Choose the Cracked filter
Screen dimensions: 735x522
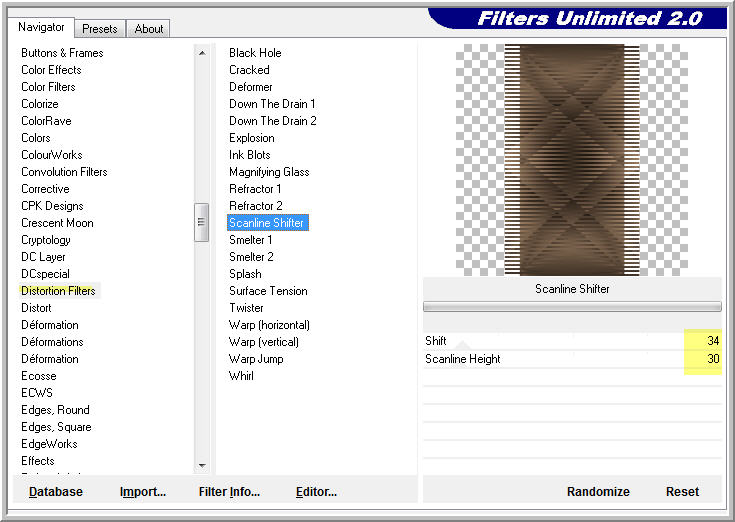(x=249, y=70)
